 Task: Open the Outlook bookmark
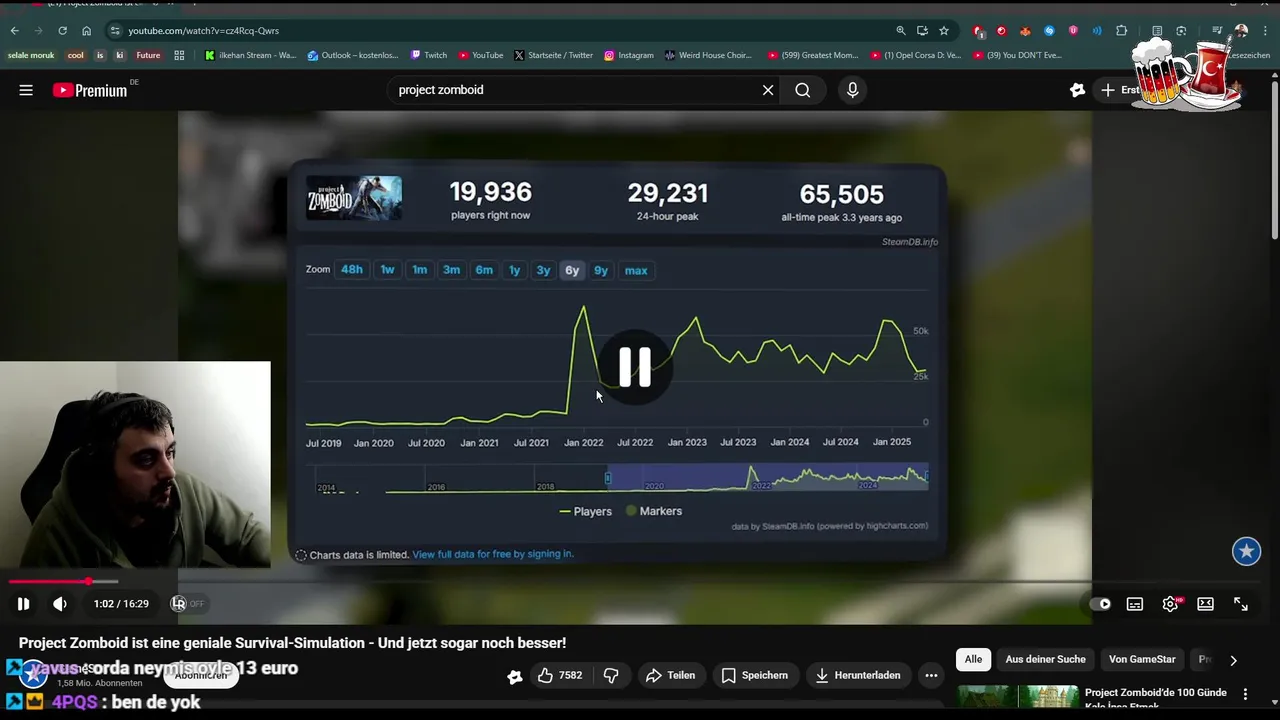pos(354,55)
